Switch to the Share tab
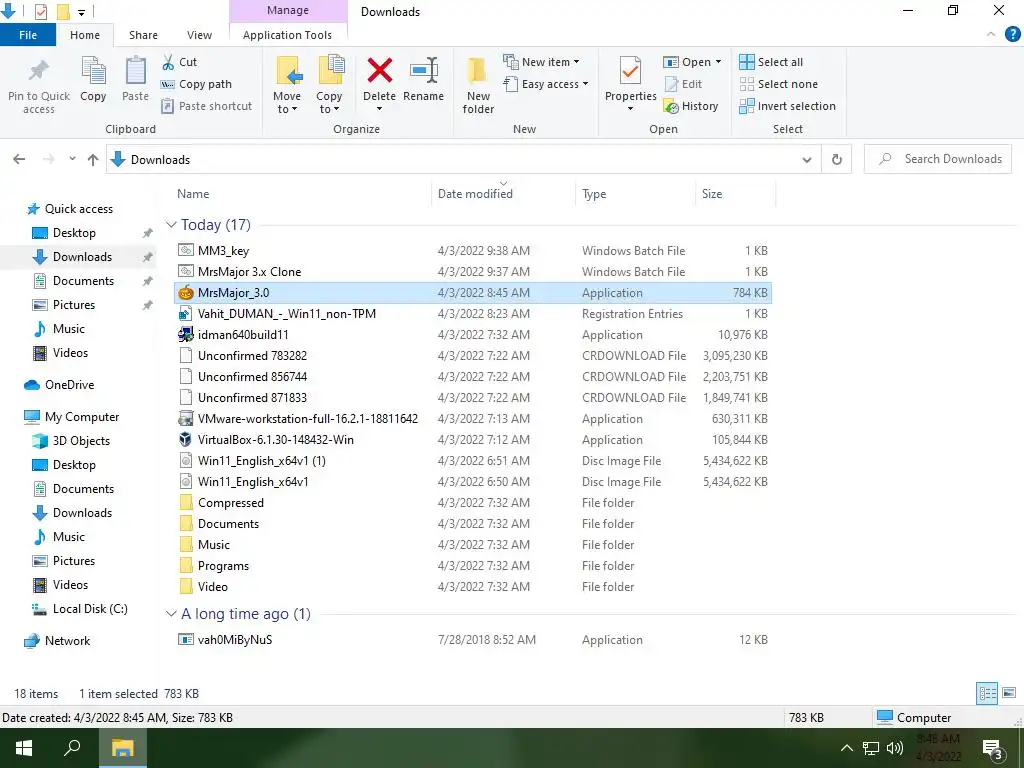Image resolution: width=1024 pixels, height=768 pixels. pos(143,35)
